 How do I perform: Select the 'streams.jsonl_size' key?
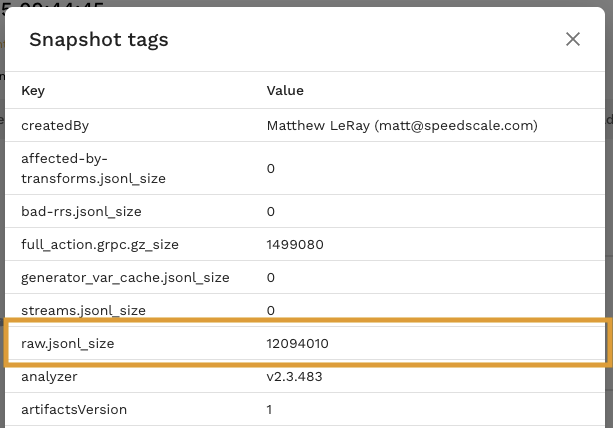click(x=84, y=310)
